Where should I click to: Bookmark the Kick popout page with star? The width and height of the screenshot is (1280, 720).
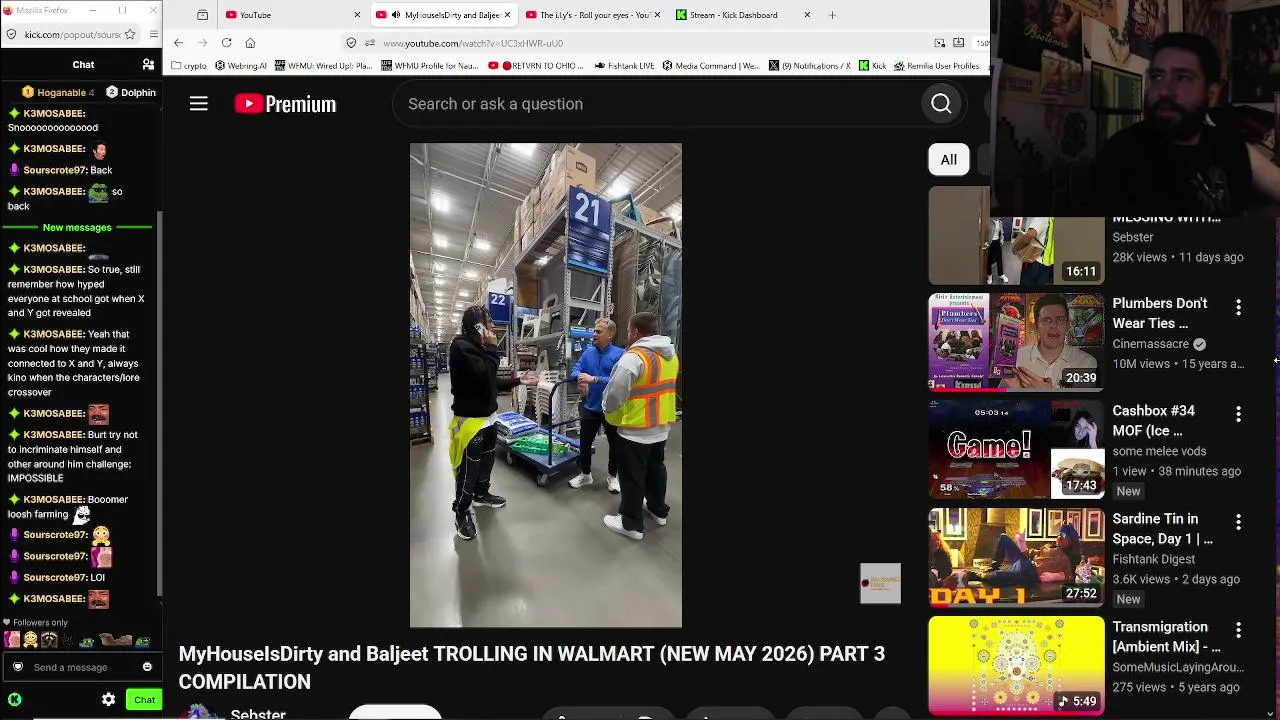coord(130,34)
